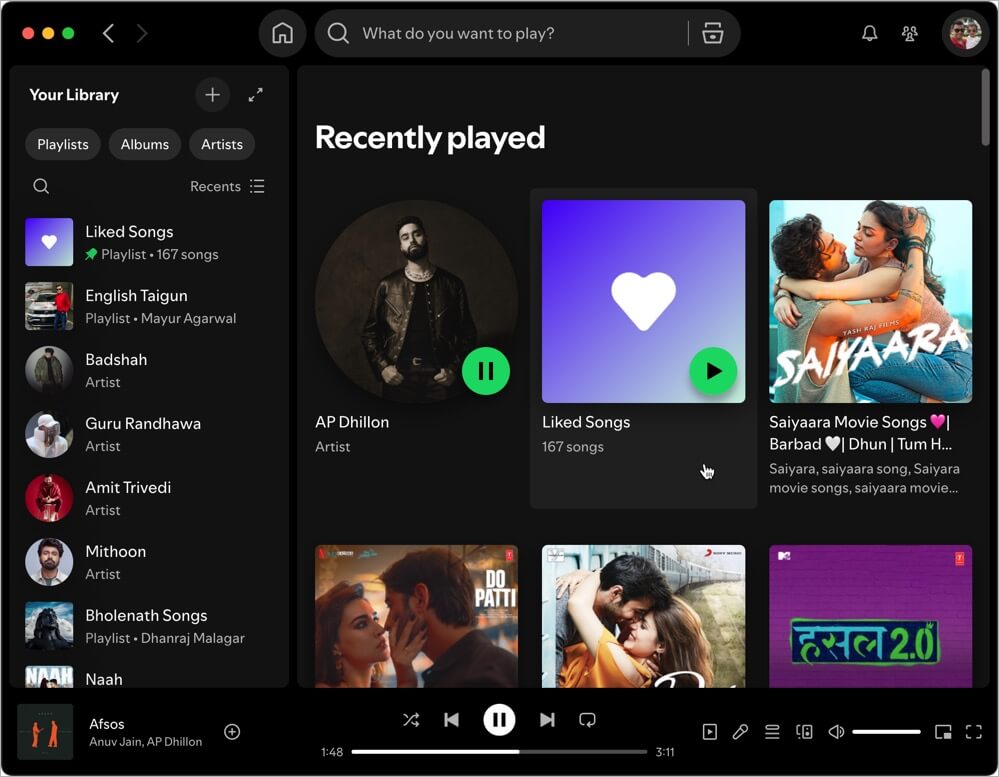This screenshot has width=999, height=777.
Task: Open the Do Patti album cover
Action: tap(416, 616)
